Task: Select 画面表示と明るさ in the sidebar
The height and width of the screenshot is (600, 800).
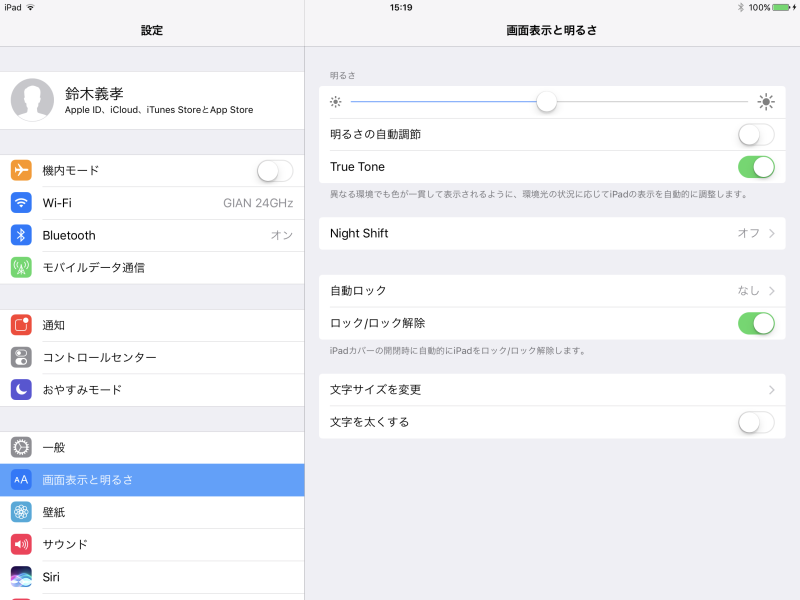Action: (x=150, y=479)
